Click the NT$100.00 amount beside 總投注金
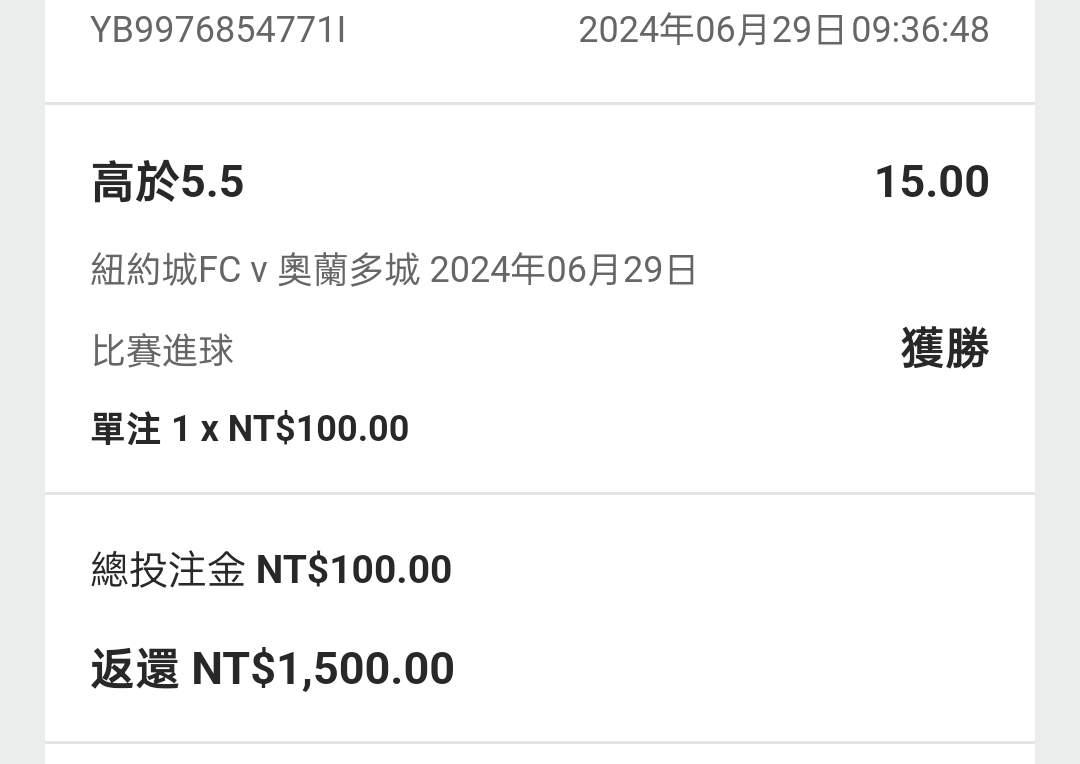This screenshot has width=1080, height=764. (x=354, y=570)
